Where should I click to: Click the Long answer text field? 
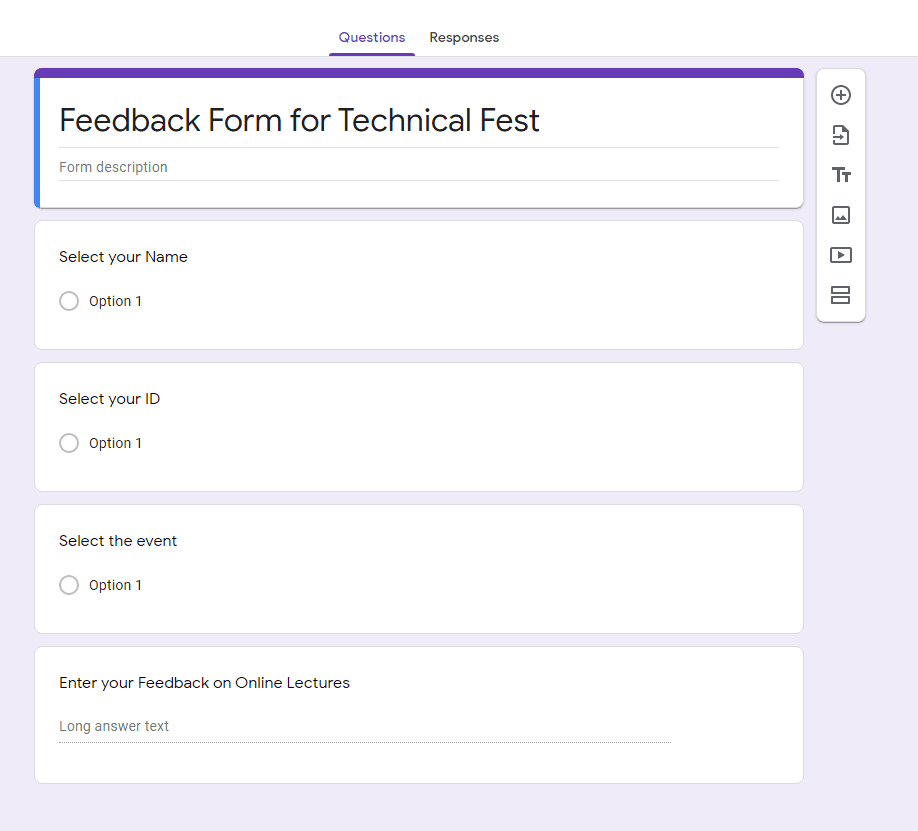[365, 727]
